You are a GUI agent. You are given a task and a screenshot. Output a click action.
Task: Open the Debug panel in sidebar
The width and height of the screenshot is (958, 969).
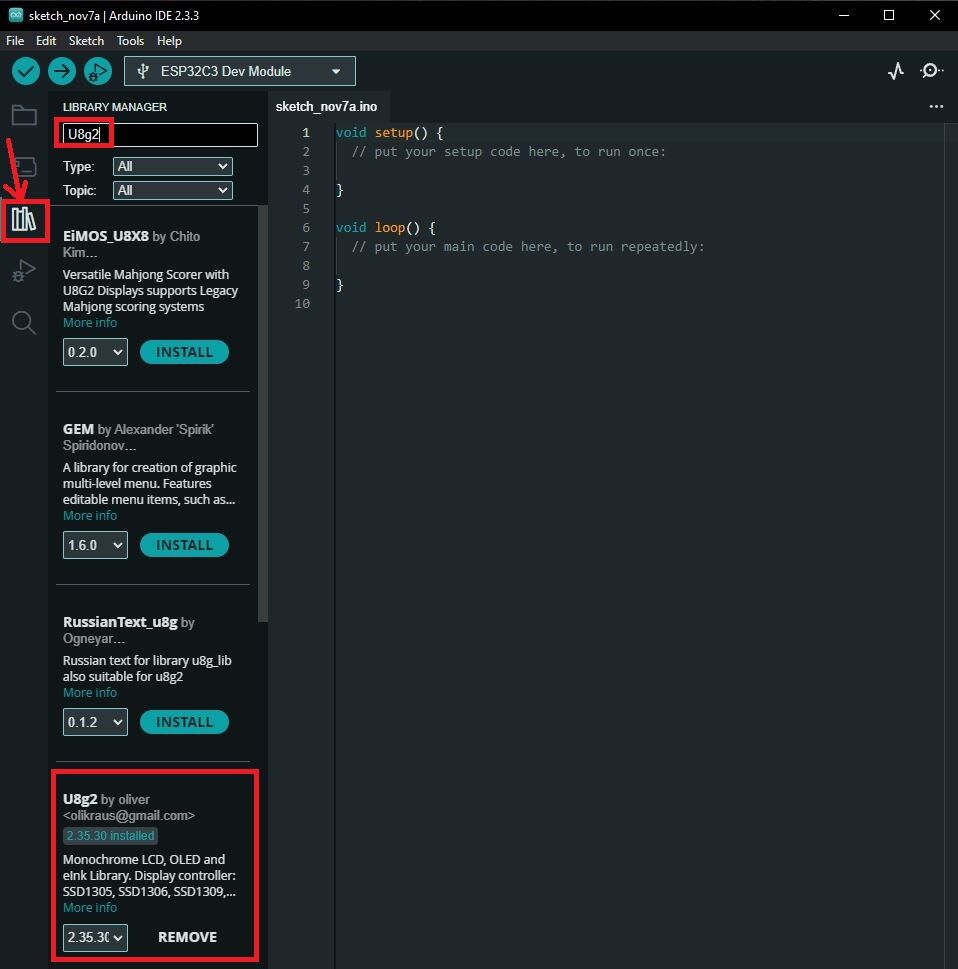click(24, 271)
